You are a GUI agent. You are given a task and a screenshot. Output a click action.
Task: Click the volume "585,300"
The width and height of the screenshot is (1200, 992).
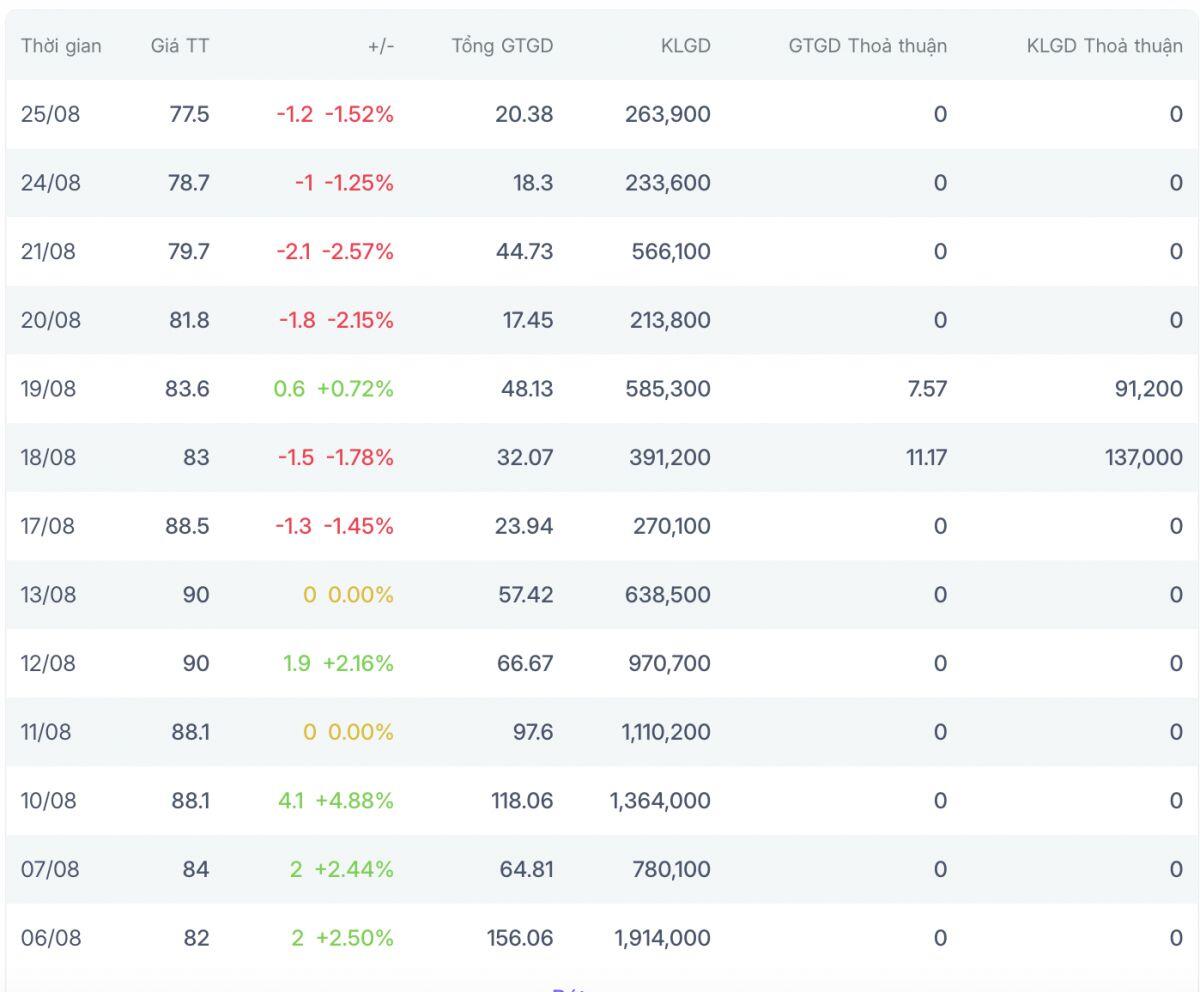(670, 389)
